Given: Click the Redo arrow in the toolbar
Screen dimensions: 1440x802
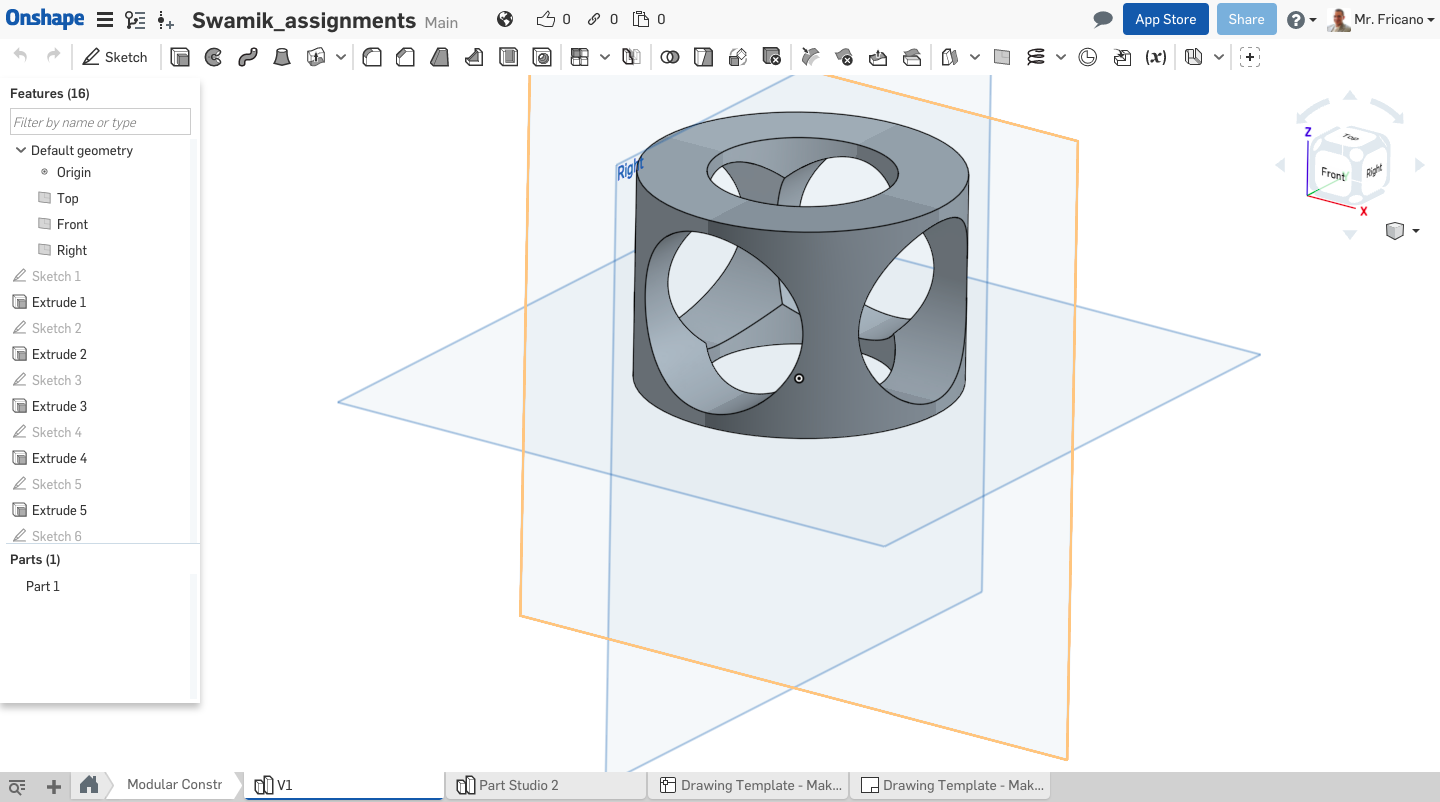Looking at the screenshot, I should click(54, 56).
